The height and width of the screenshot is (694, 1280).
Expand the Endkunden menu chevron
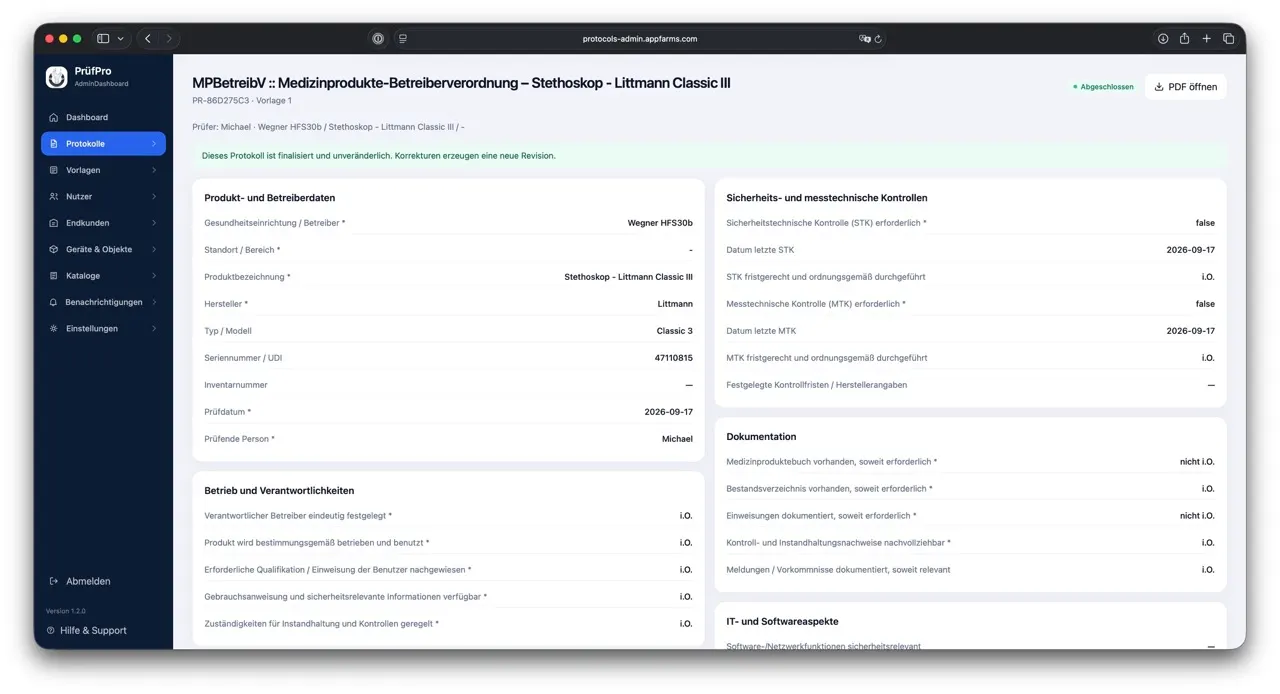click(154, 223)
